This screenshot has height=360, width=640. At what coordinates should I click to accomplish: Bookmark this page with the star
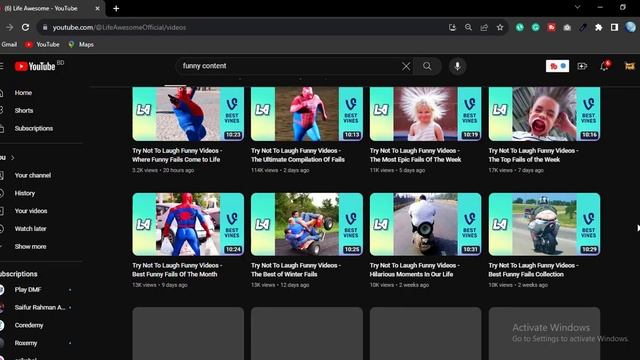(500, 27)
